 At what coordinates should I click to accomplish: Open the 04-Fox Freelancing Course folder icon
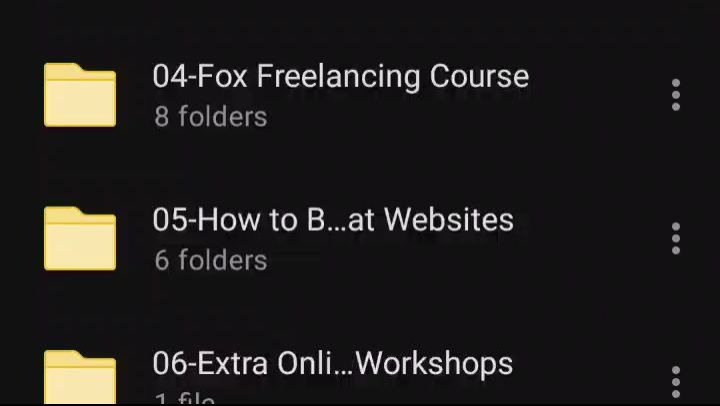click(x=80, y=95)
